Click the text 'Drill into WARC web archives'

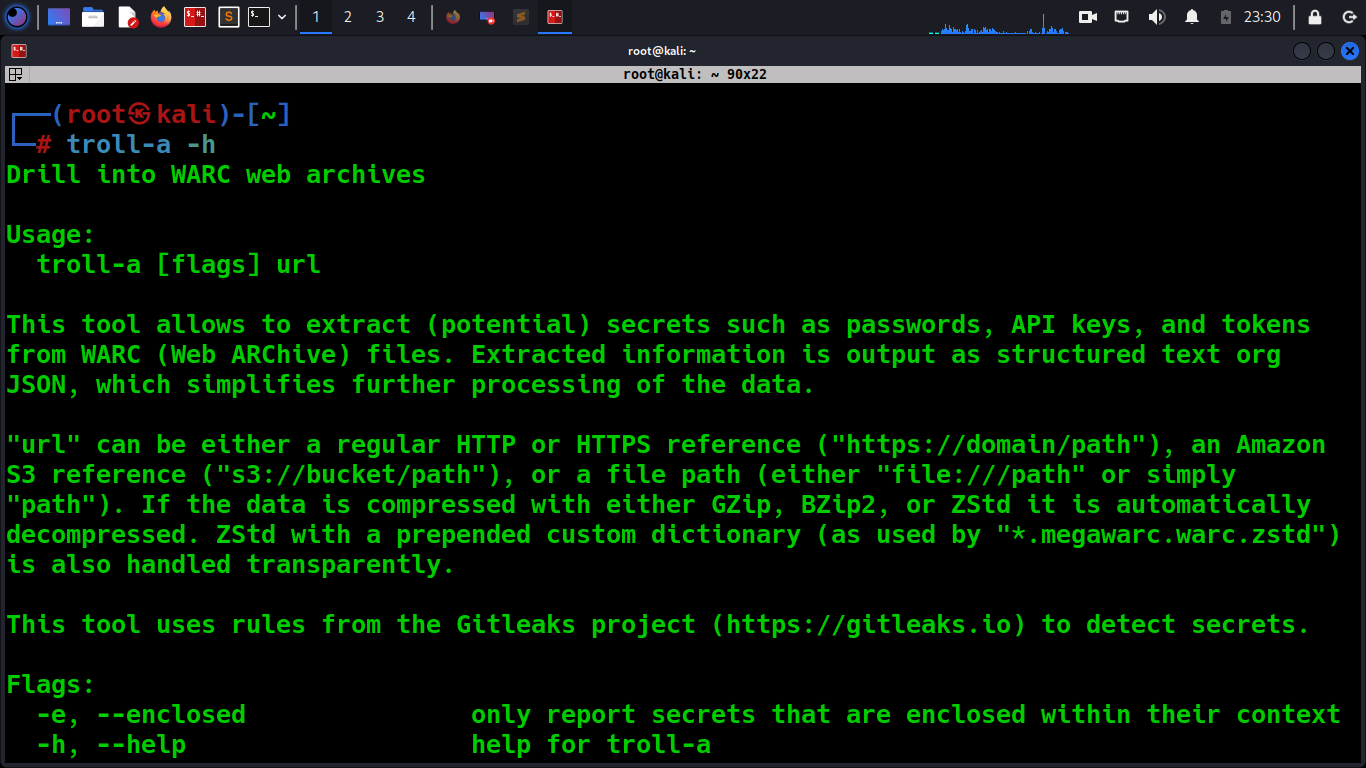[x=216, y=175]
